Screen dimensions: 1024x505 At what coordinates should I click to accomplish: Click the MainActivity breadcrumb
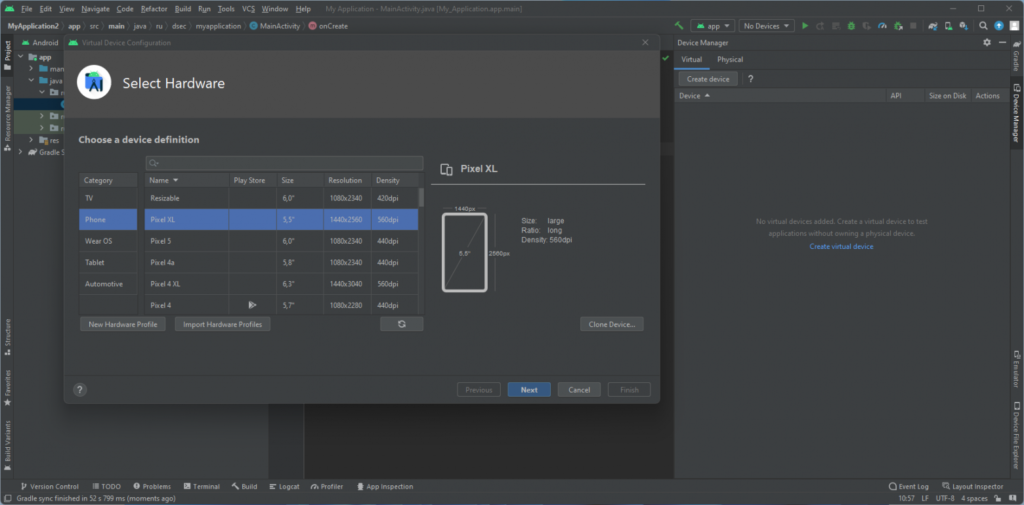(275, 26)
